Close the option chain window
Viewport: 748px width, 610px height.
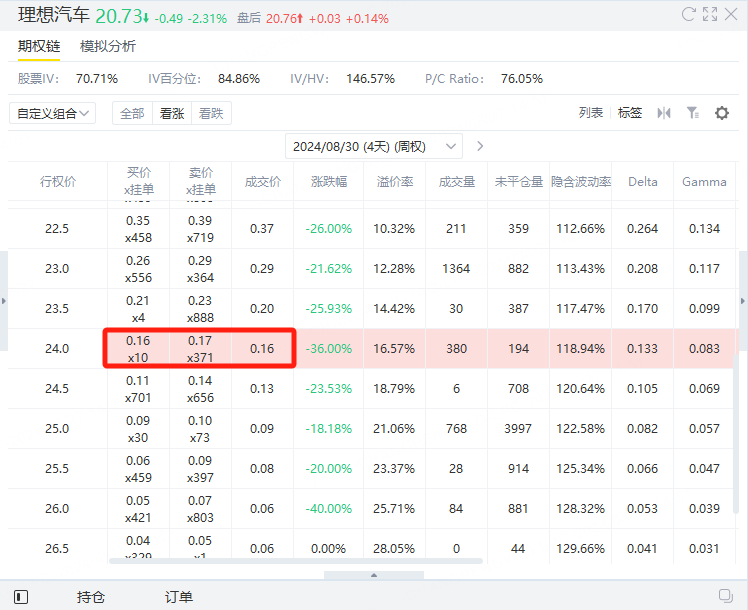click(731, 14)
